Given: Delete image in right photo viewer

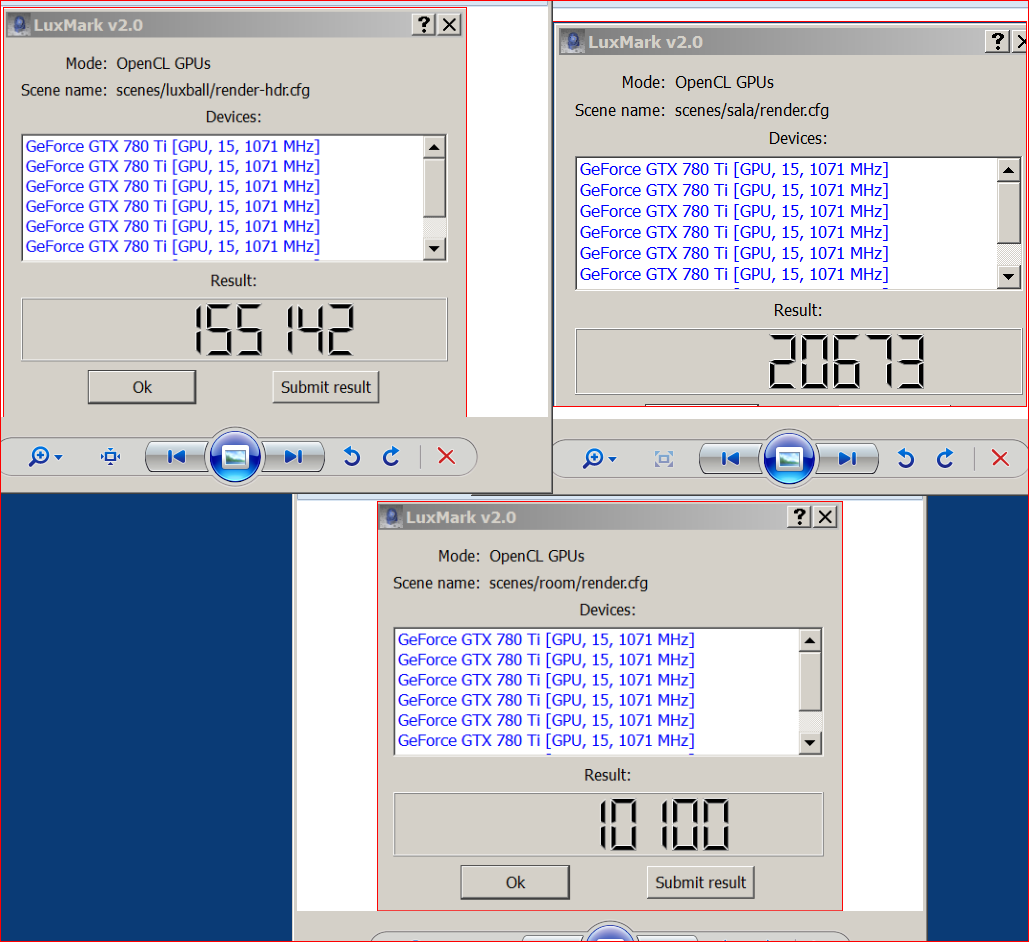Looking at the screenshot, I should (1000, 458).
